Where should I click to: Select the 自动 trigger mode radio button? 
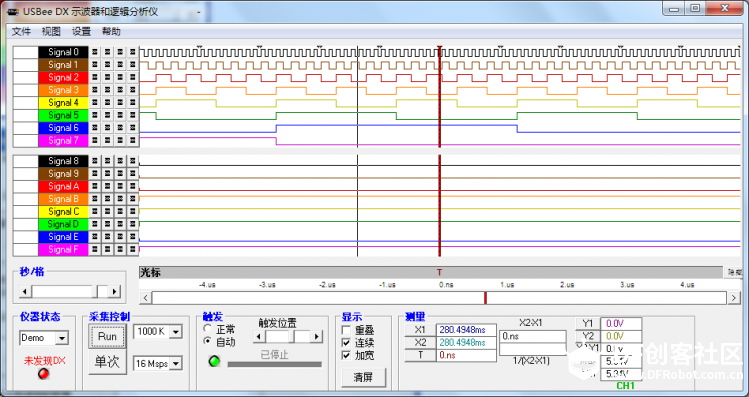pos(207,341)
